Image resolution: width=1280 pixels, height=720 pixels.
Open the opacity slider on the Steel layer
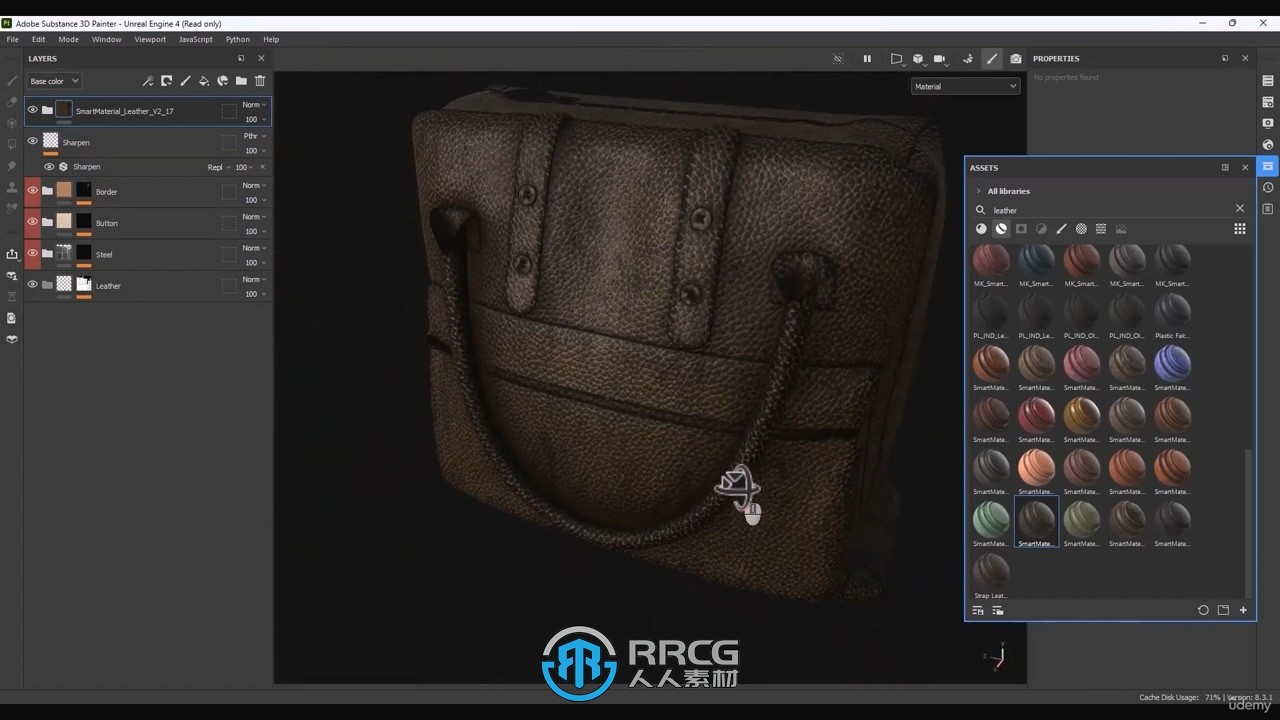click(x=254, y=262)
